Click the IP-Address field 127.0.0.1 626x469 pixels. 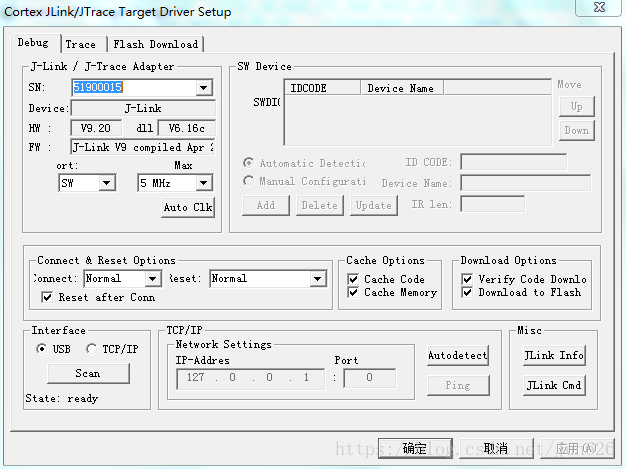pyautogui.click(x=250, y=378)
